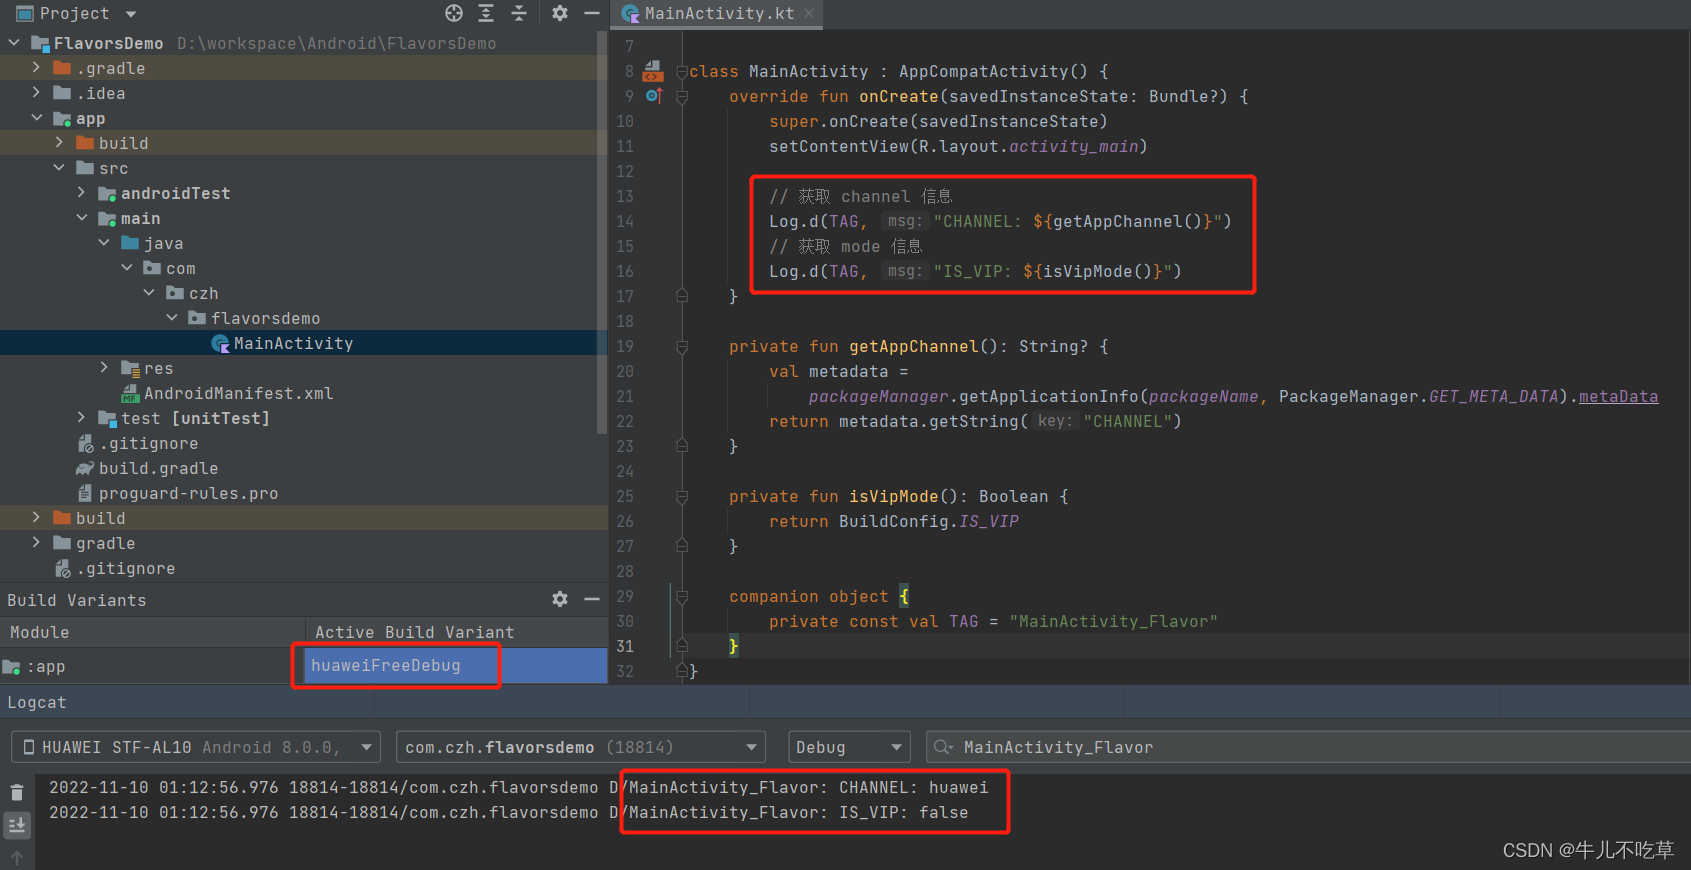Collapse the app module node
This screenshot has height=870, width=1691.
(37, 118)
